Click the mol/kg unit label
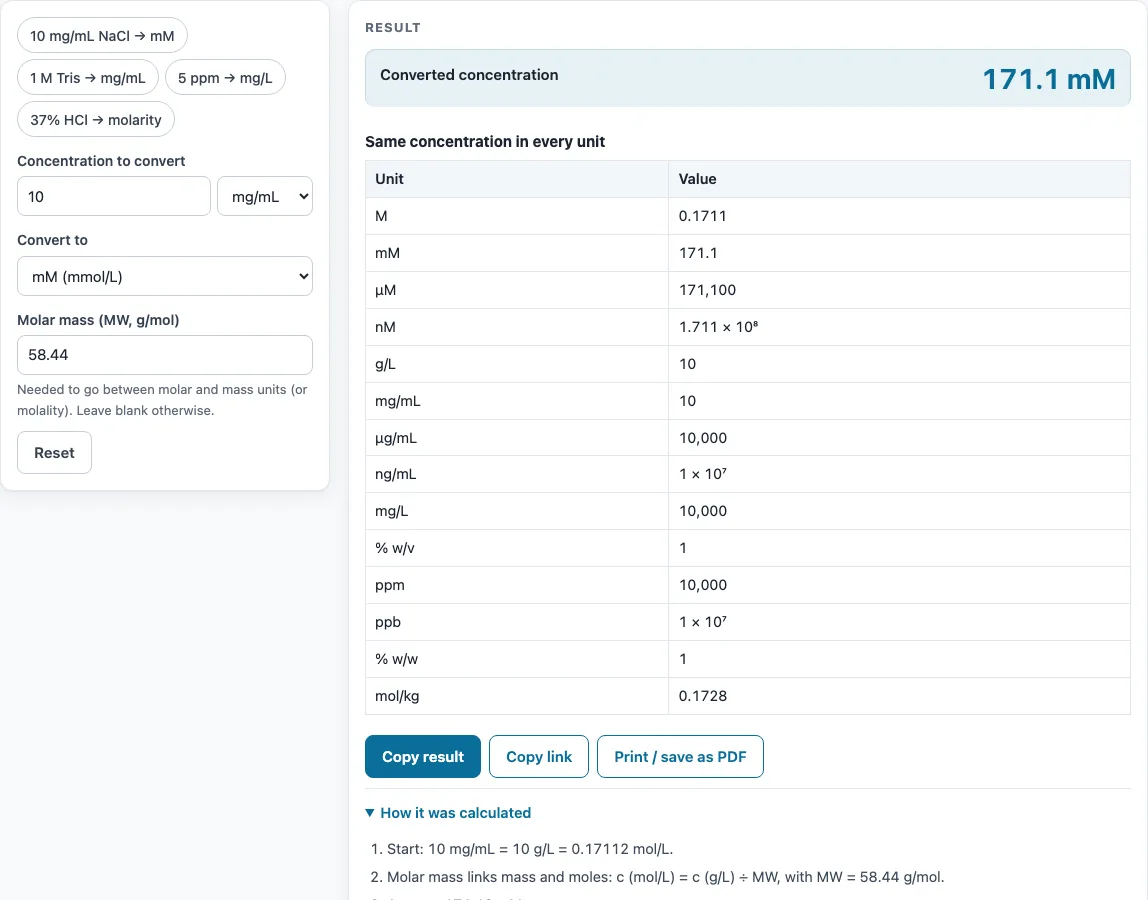This screenshot has width=1148, height=900. [x=397, y=696]
